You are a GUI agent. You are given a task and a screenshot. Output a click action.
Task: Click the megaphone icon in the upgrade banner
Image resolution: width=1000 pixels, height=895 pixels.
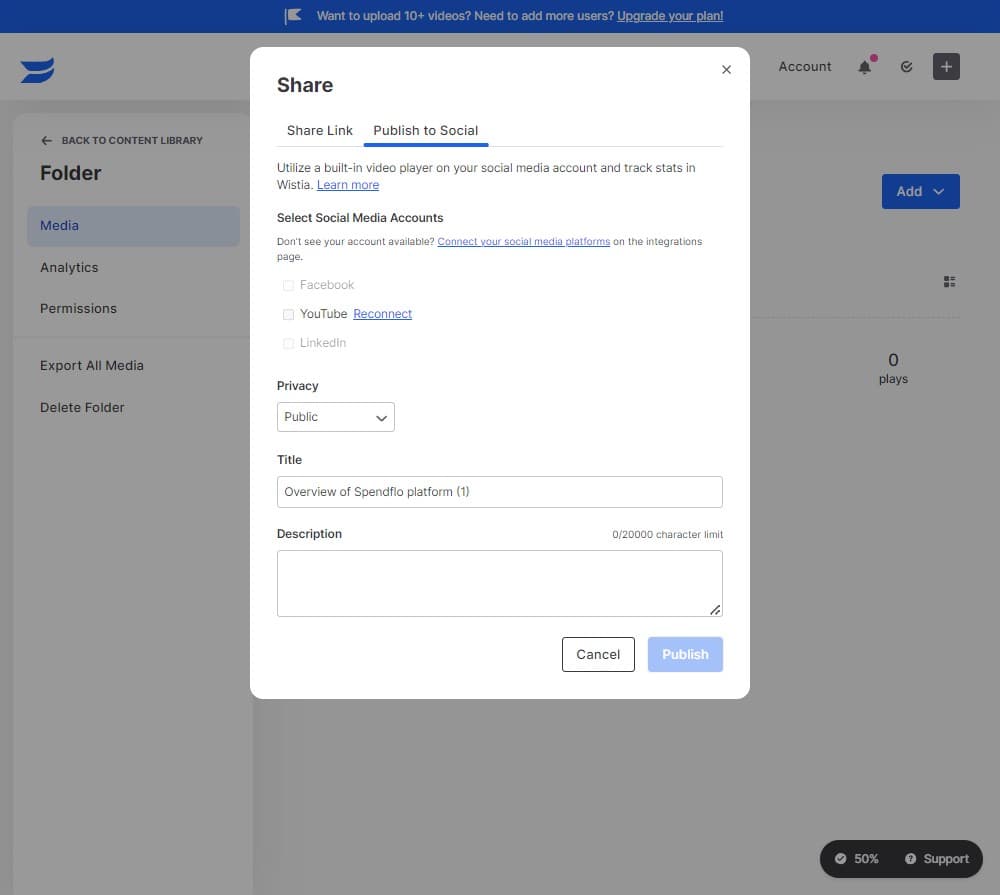point(293,15)
